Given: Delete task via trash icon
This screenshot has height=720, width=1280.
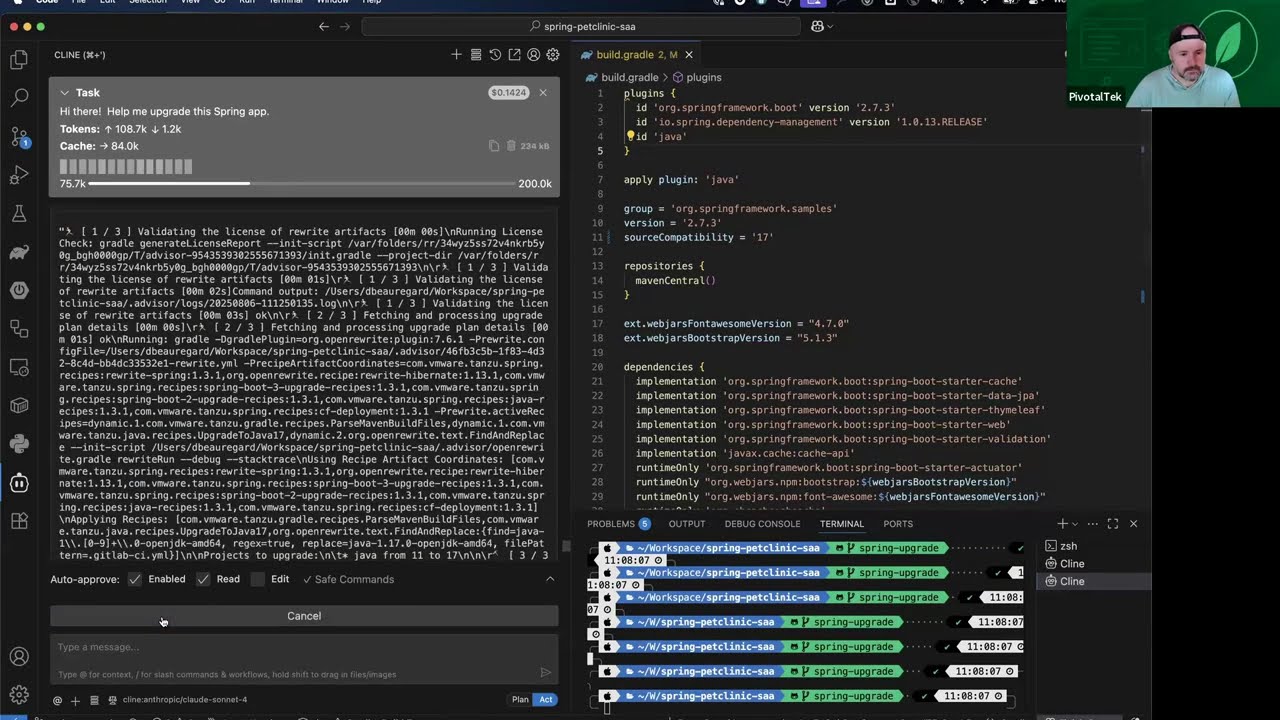Looking at the screenshot, I should pos(511,146).
